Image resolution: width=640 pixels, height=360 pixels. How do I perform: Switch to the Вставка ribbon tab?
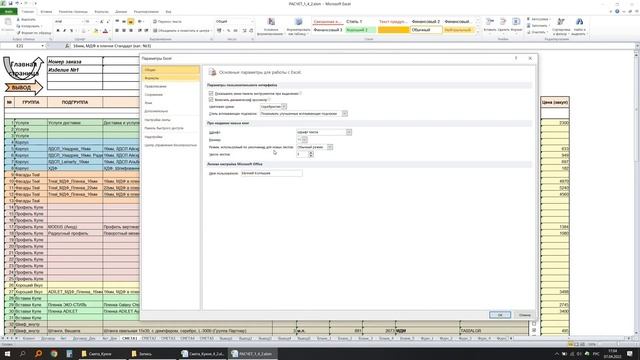coord(46,11)
